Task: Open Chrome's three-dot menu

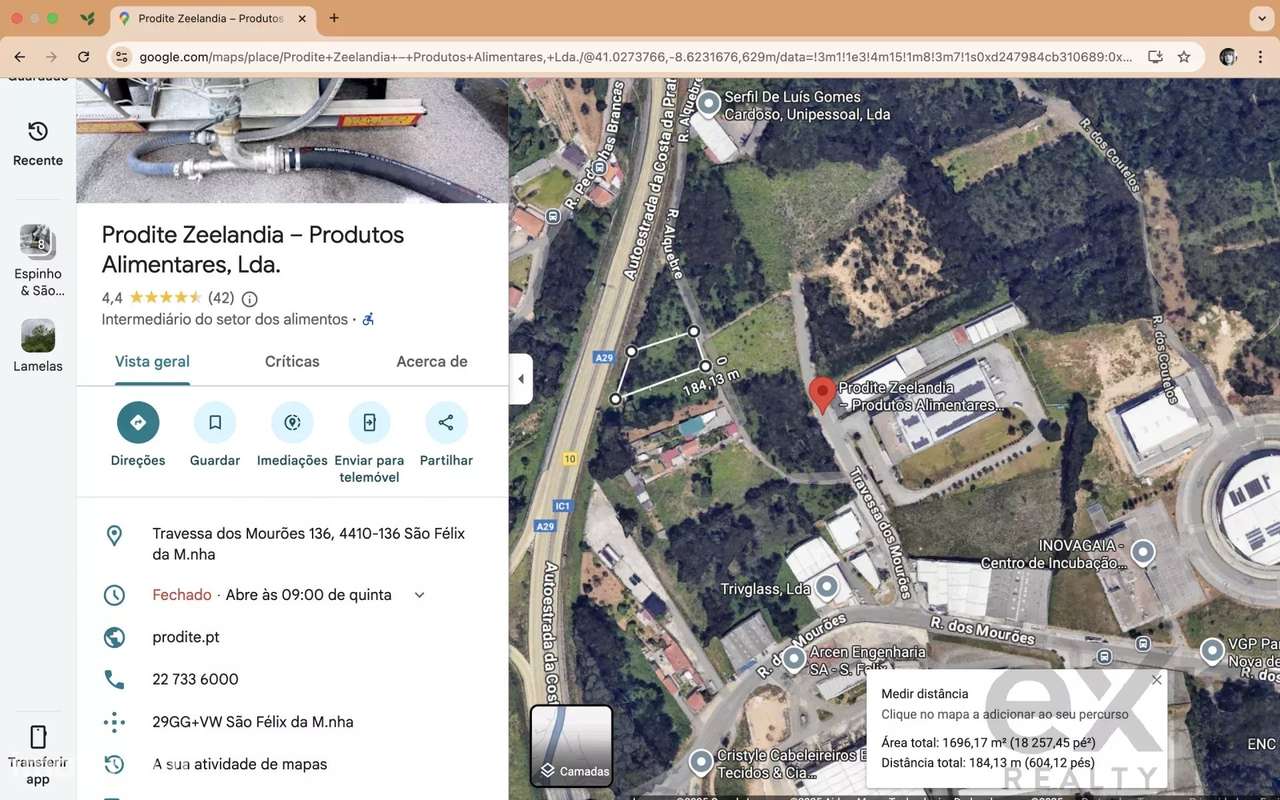Action: [1262, 57]
